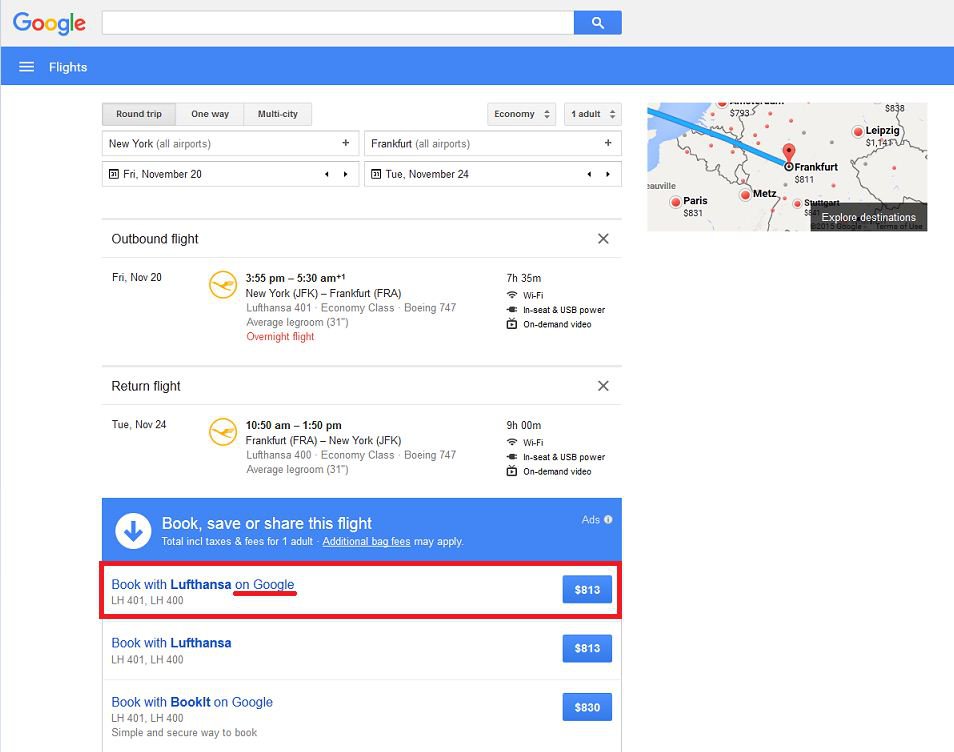Open the Economy class dropdown
The image size is (954, 752).
point(521,114)
